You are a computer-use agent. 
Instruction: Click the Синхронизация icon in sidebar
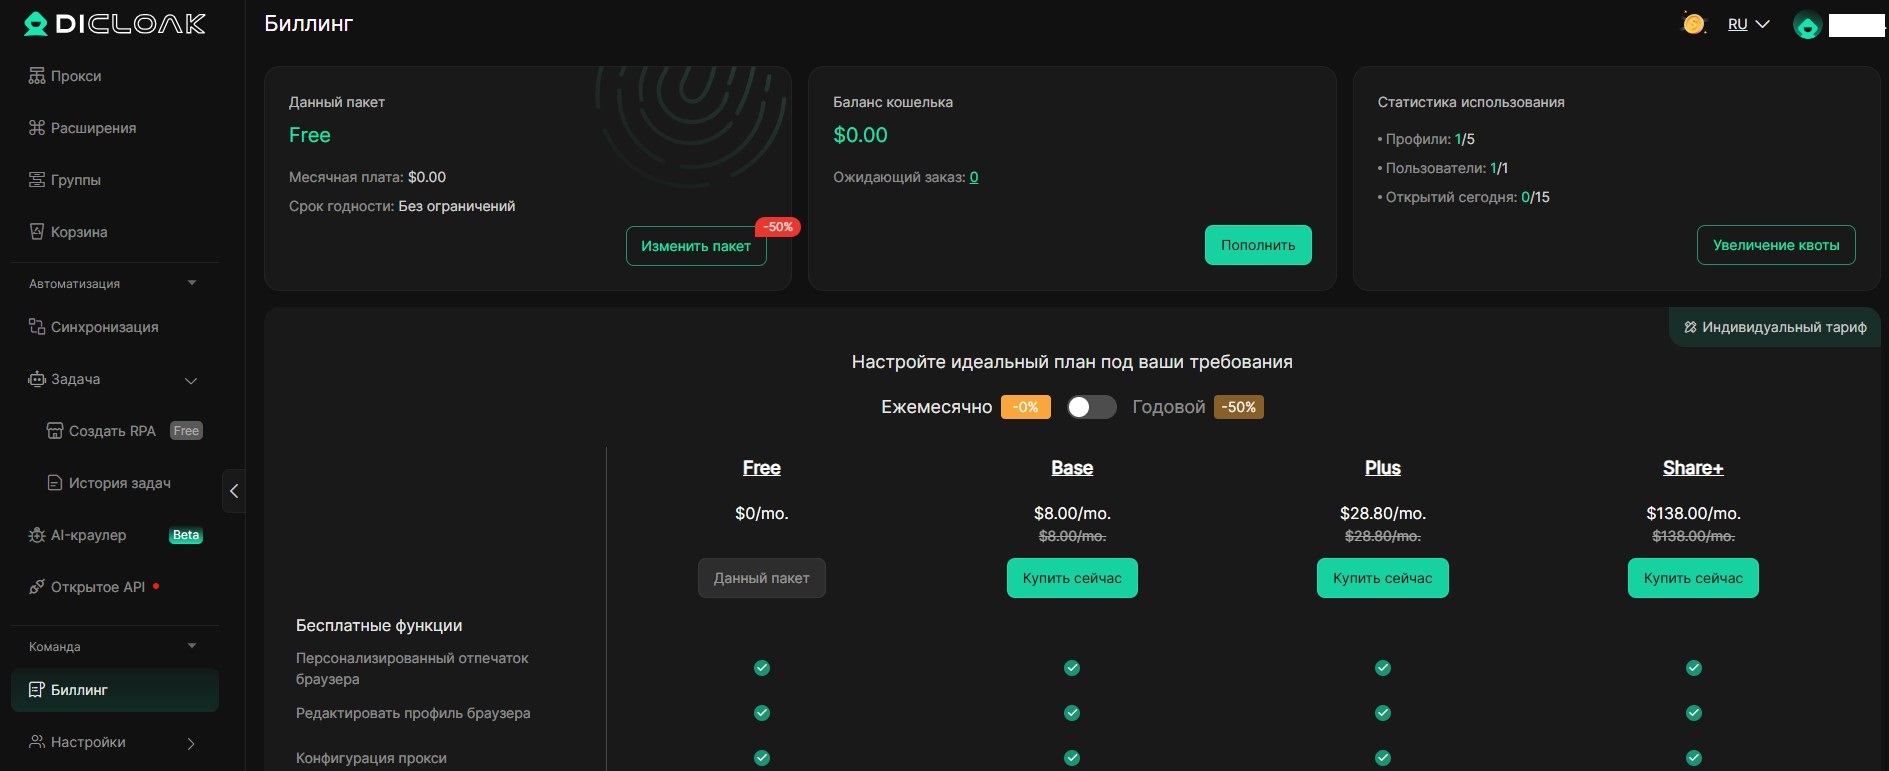37,327
